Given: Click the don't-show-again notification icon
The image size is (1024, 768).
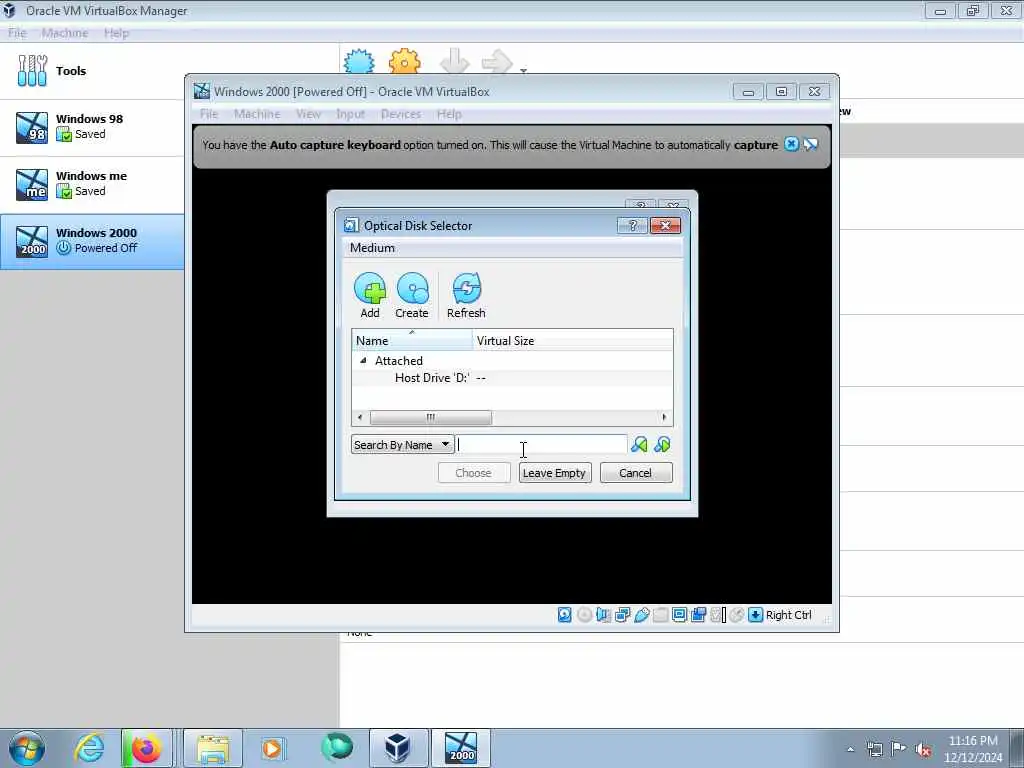Looking at the screenshot, I should pos(810,144).
